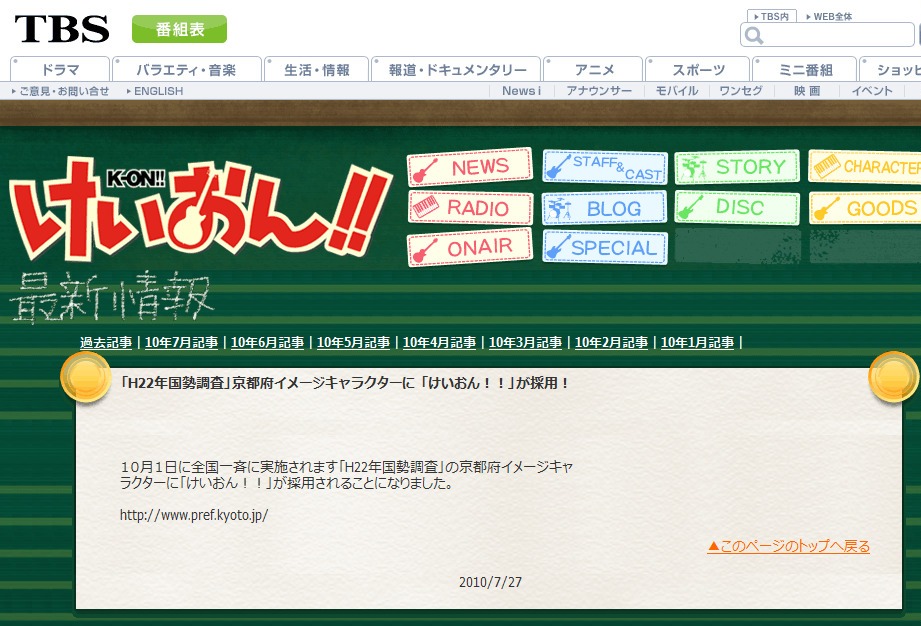
Task: Open the ONAIR guitar button
Action: pos(469,248)
